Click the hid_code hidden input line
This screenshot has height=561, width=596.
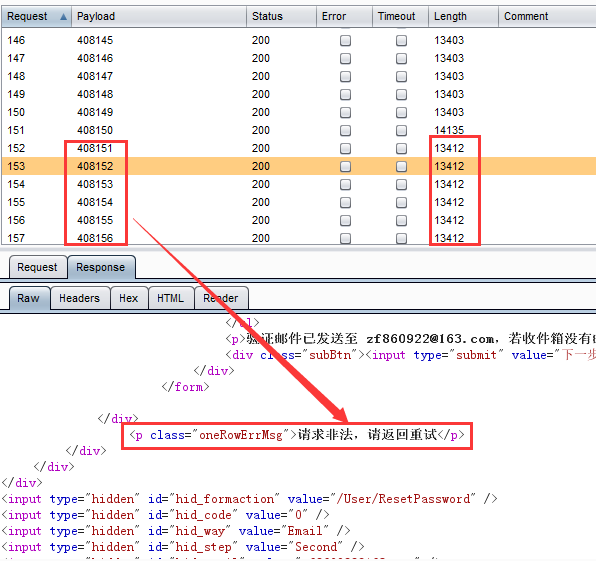point(165,515)
